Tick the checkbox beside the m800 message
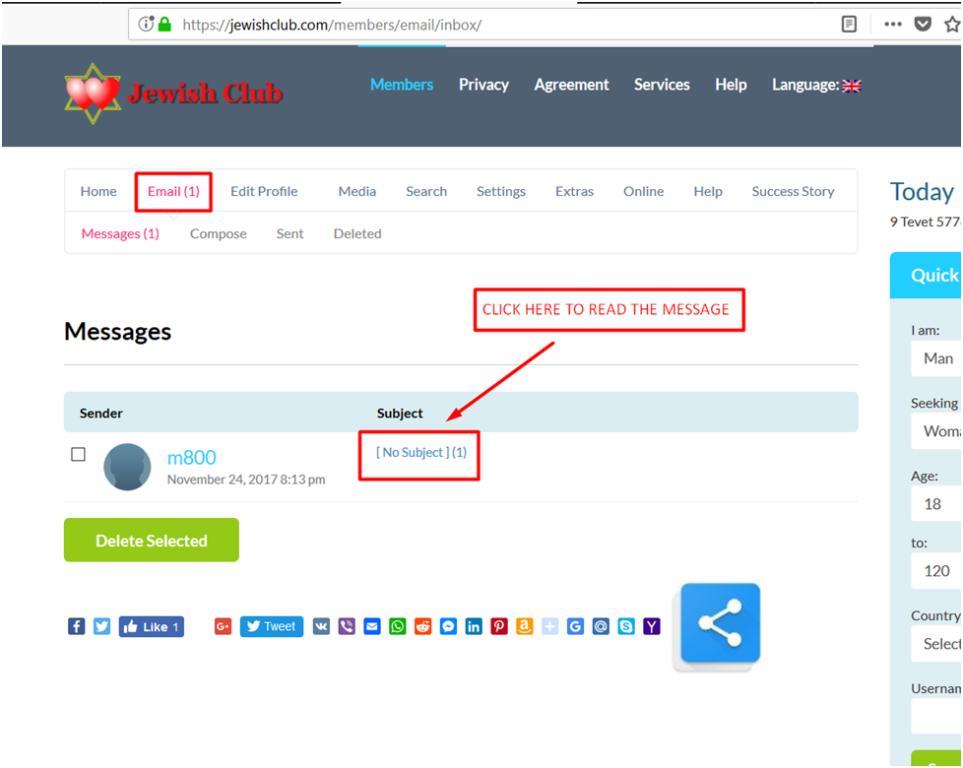This screenshot has height=768, width=963. 78,454
